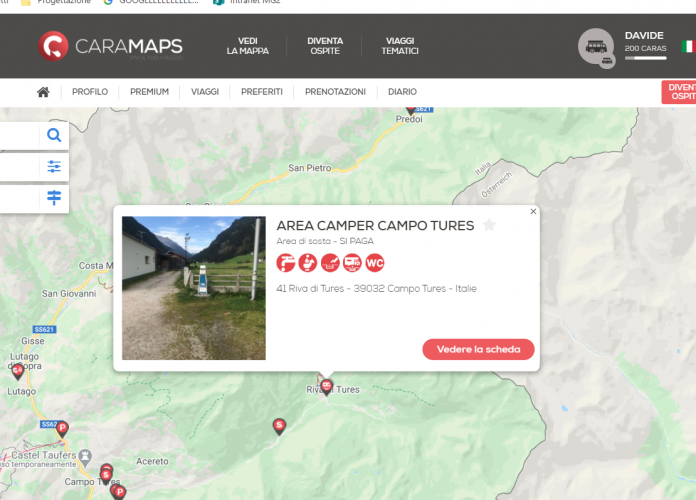Click the Vedere la scheda button
This screenshot has width=696, height=500.
pyautogui.click(x=478, y=349)
